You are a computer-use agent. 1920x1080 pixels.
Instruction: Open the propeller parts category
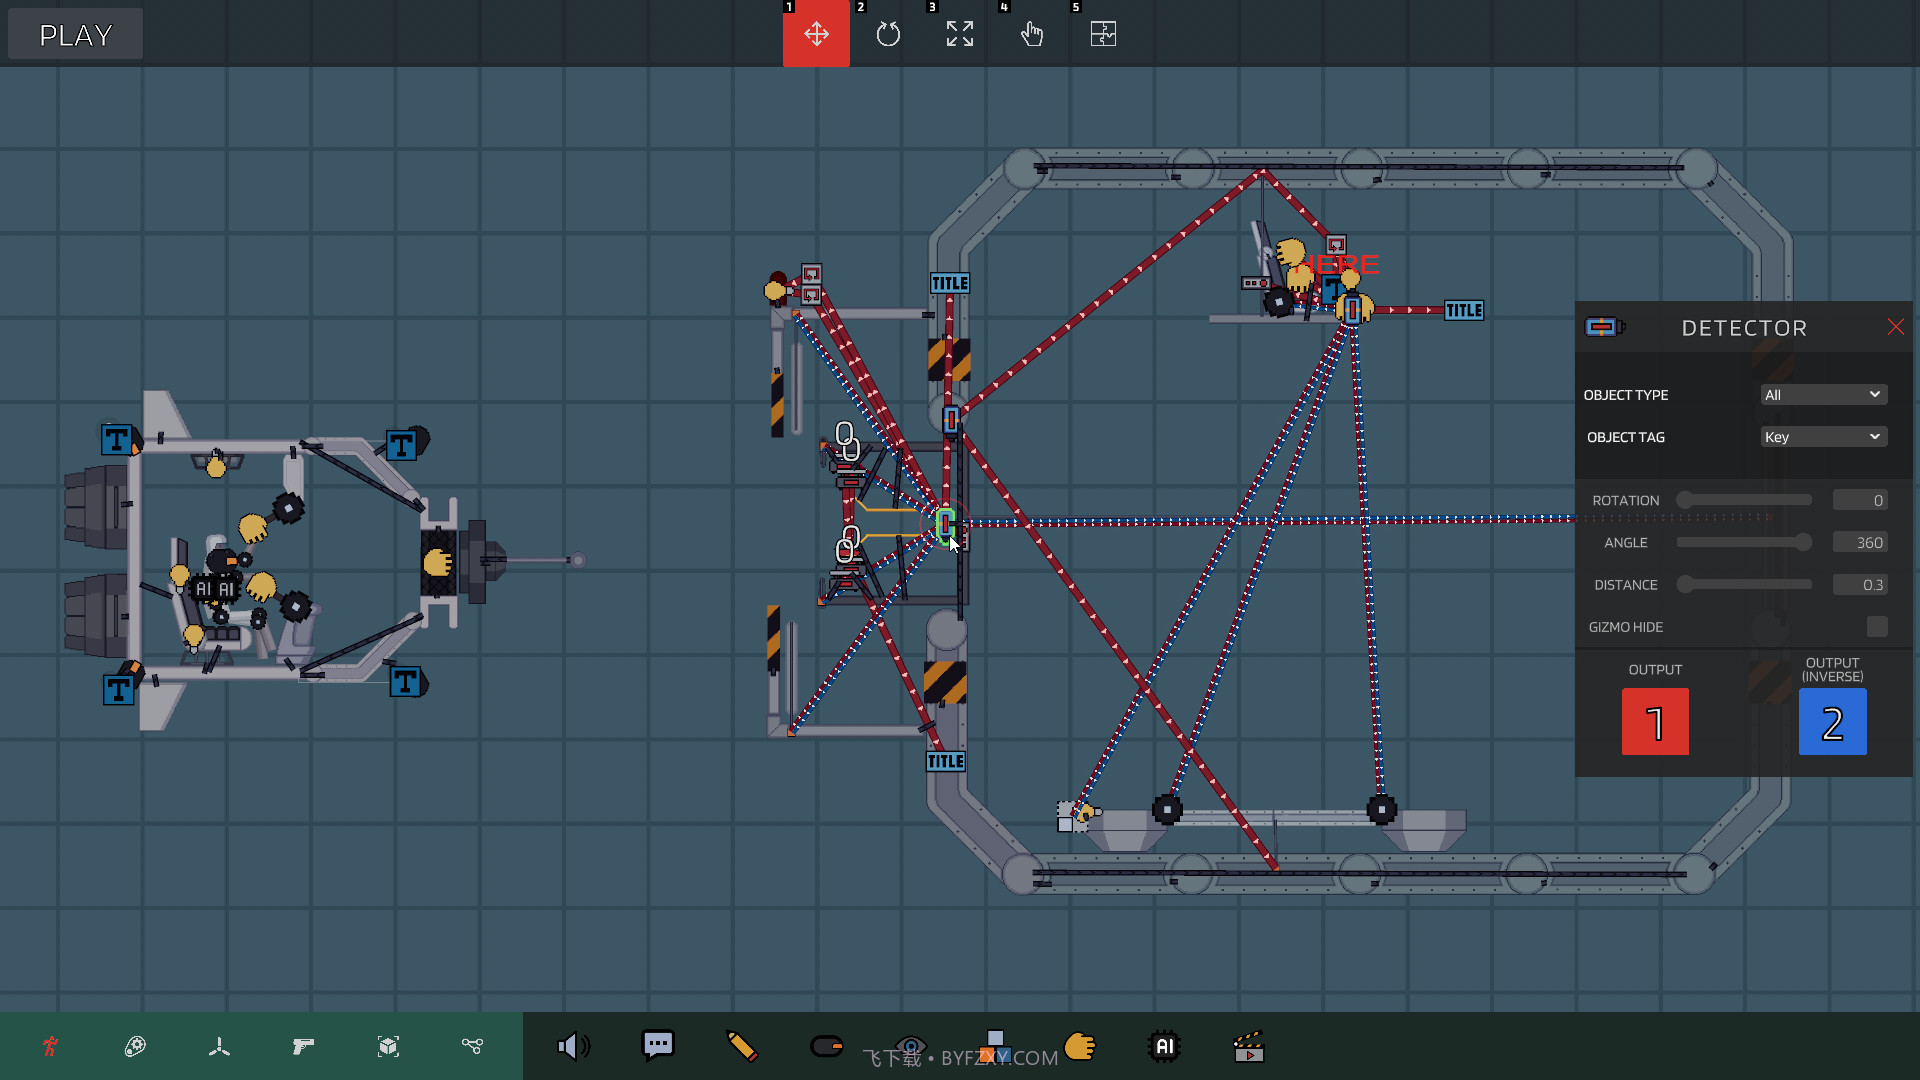point(219,1046)
